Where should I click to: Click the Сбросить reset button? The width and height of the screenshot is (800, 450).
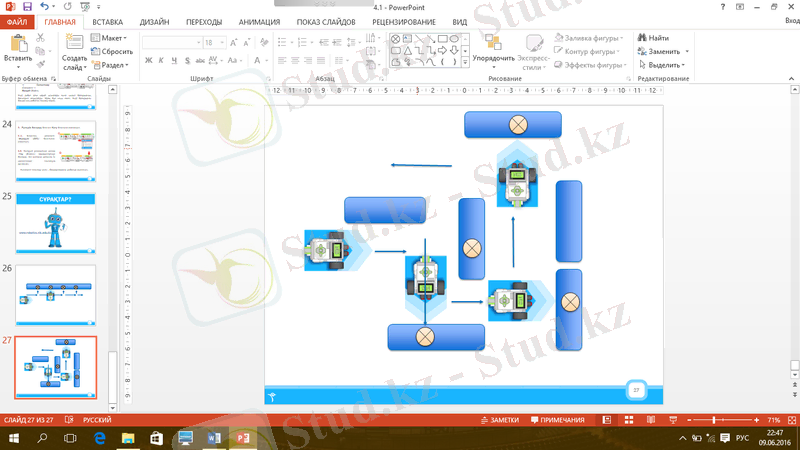[112, 52]
